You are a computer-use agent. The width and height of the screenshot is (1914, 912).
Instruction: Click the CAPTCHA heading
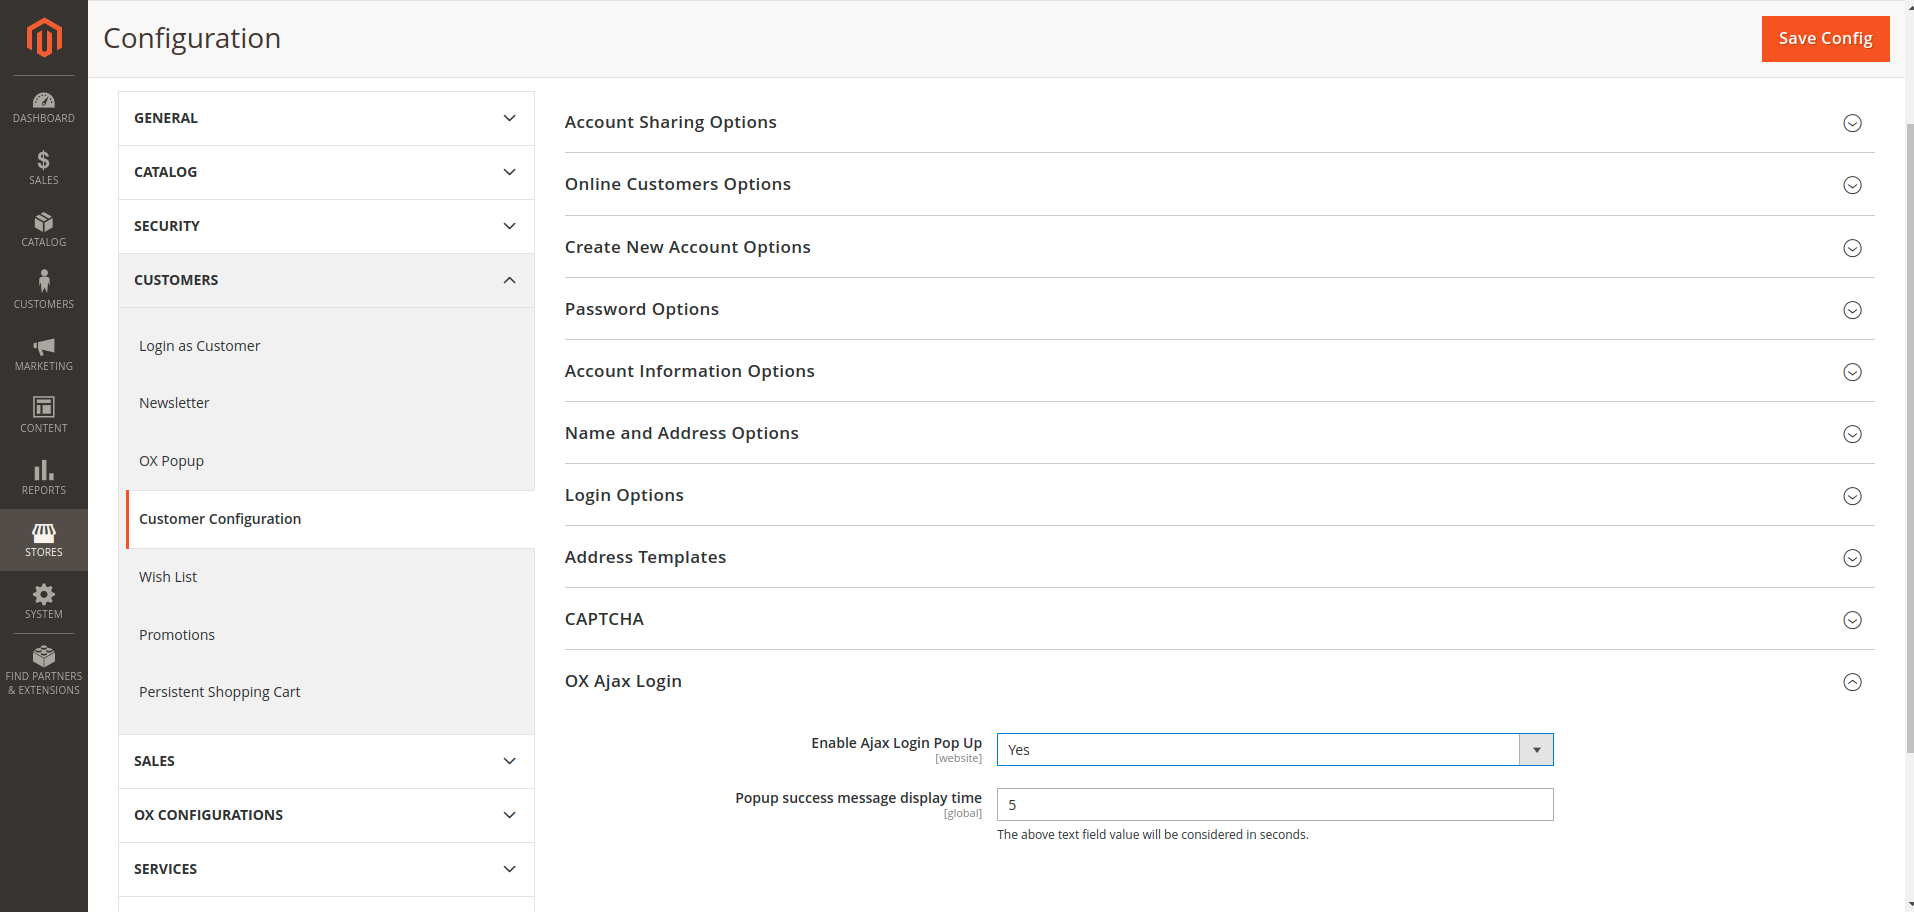(x=604, y=619)
